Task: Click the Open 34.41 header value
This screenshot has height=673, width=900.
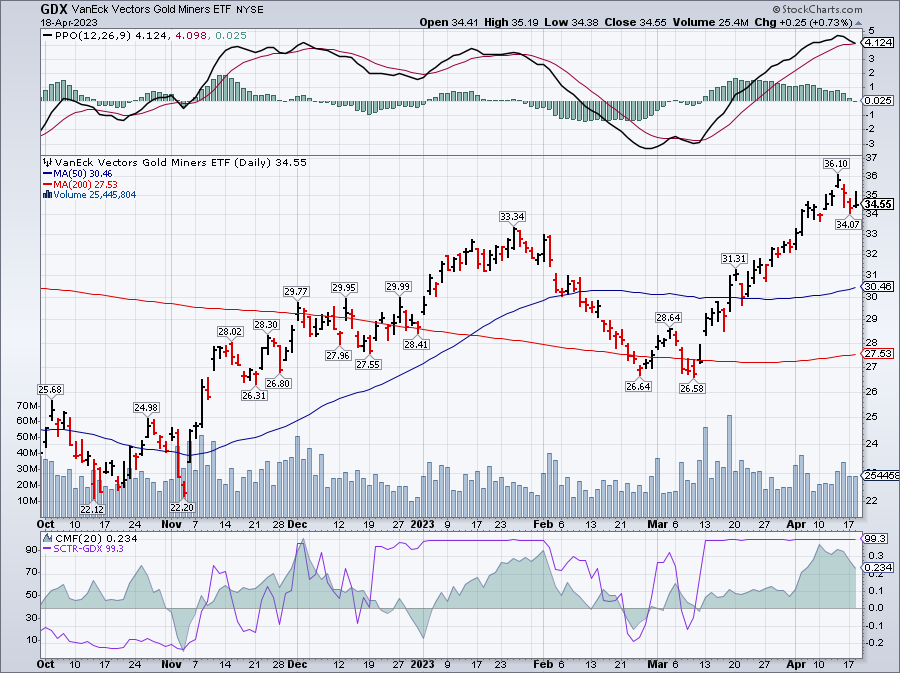Action: tap(449, 22)
